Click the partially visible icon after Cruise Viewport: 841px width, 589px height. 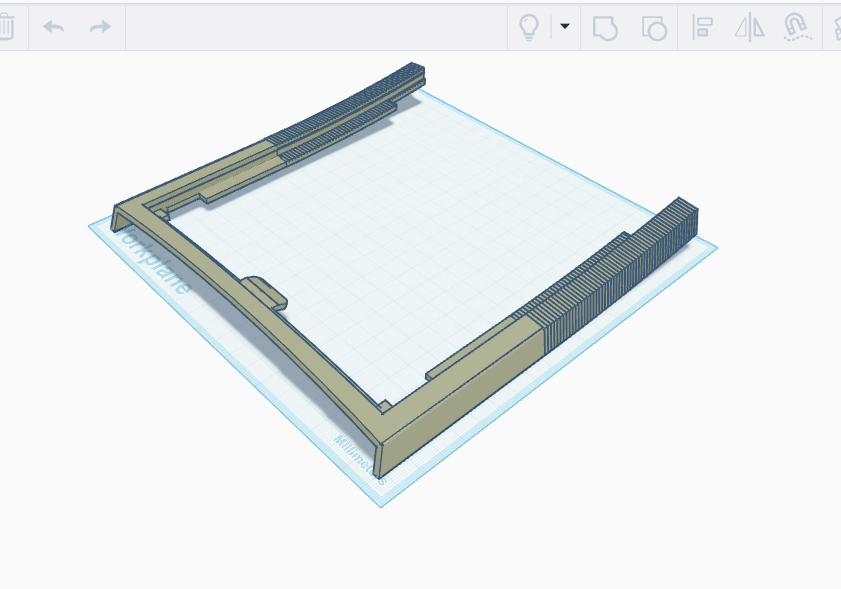click(x=837, y=28)
